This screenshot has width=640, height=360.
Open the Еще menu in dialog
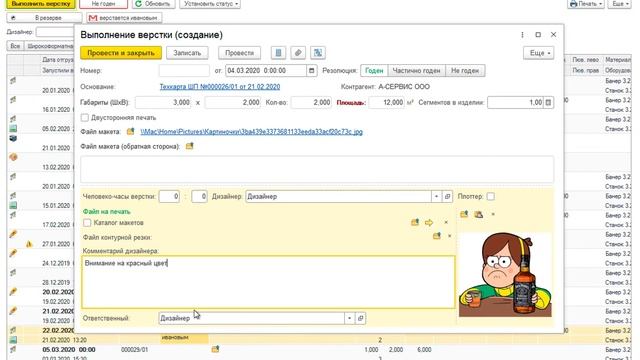[539, 53]
